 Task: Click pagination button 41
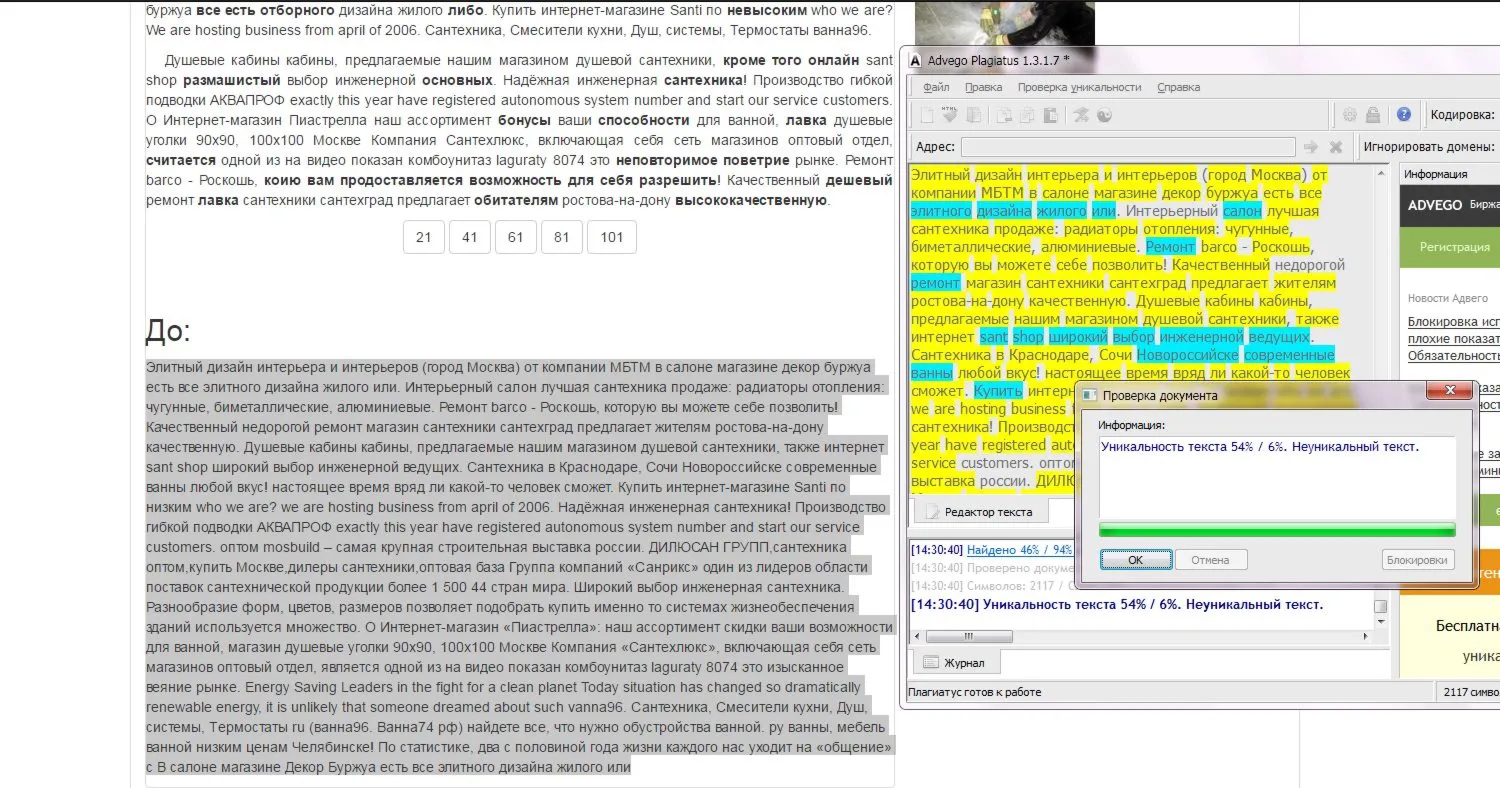470,237
